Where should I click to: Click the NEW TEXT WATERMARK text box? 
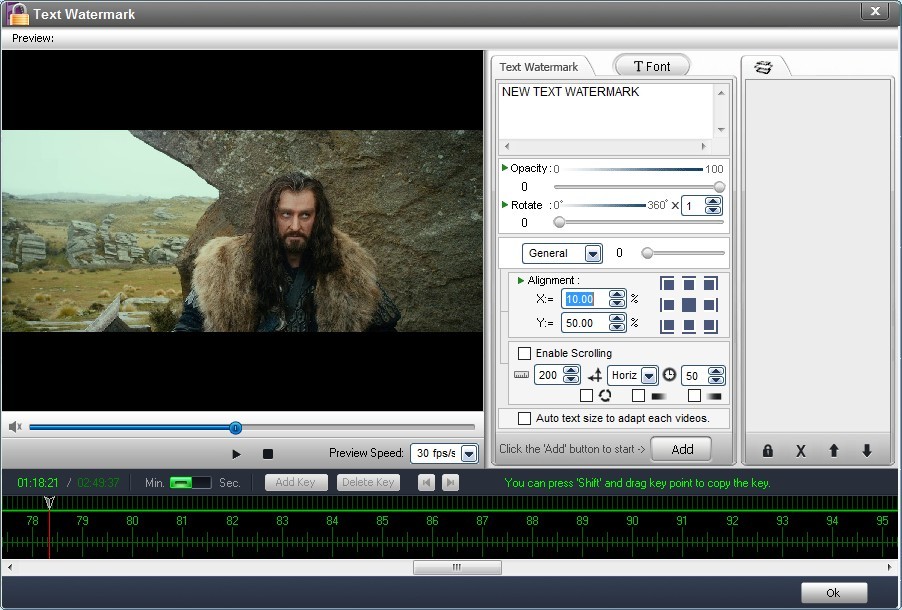coord(606,110)
